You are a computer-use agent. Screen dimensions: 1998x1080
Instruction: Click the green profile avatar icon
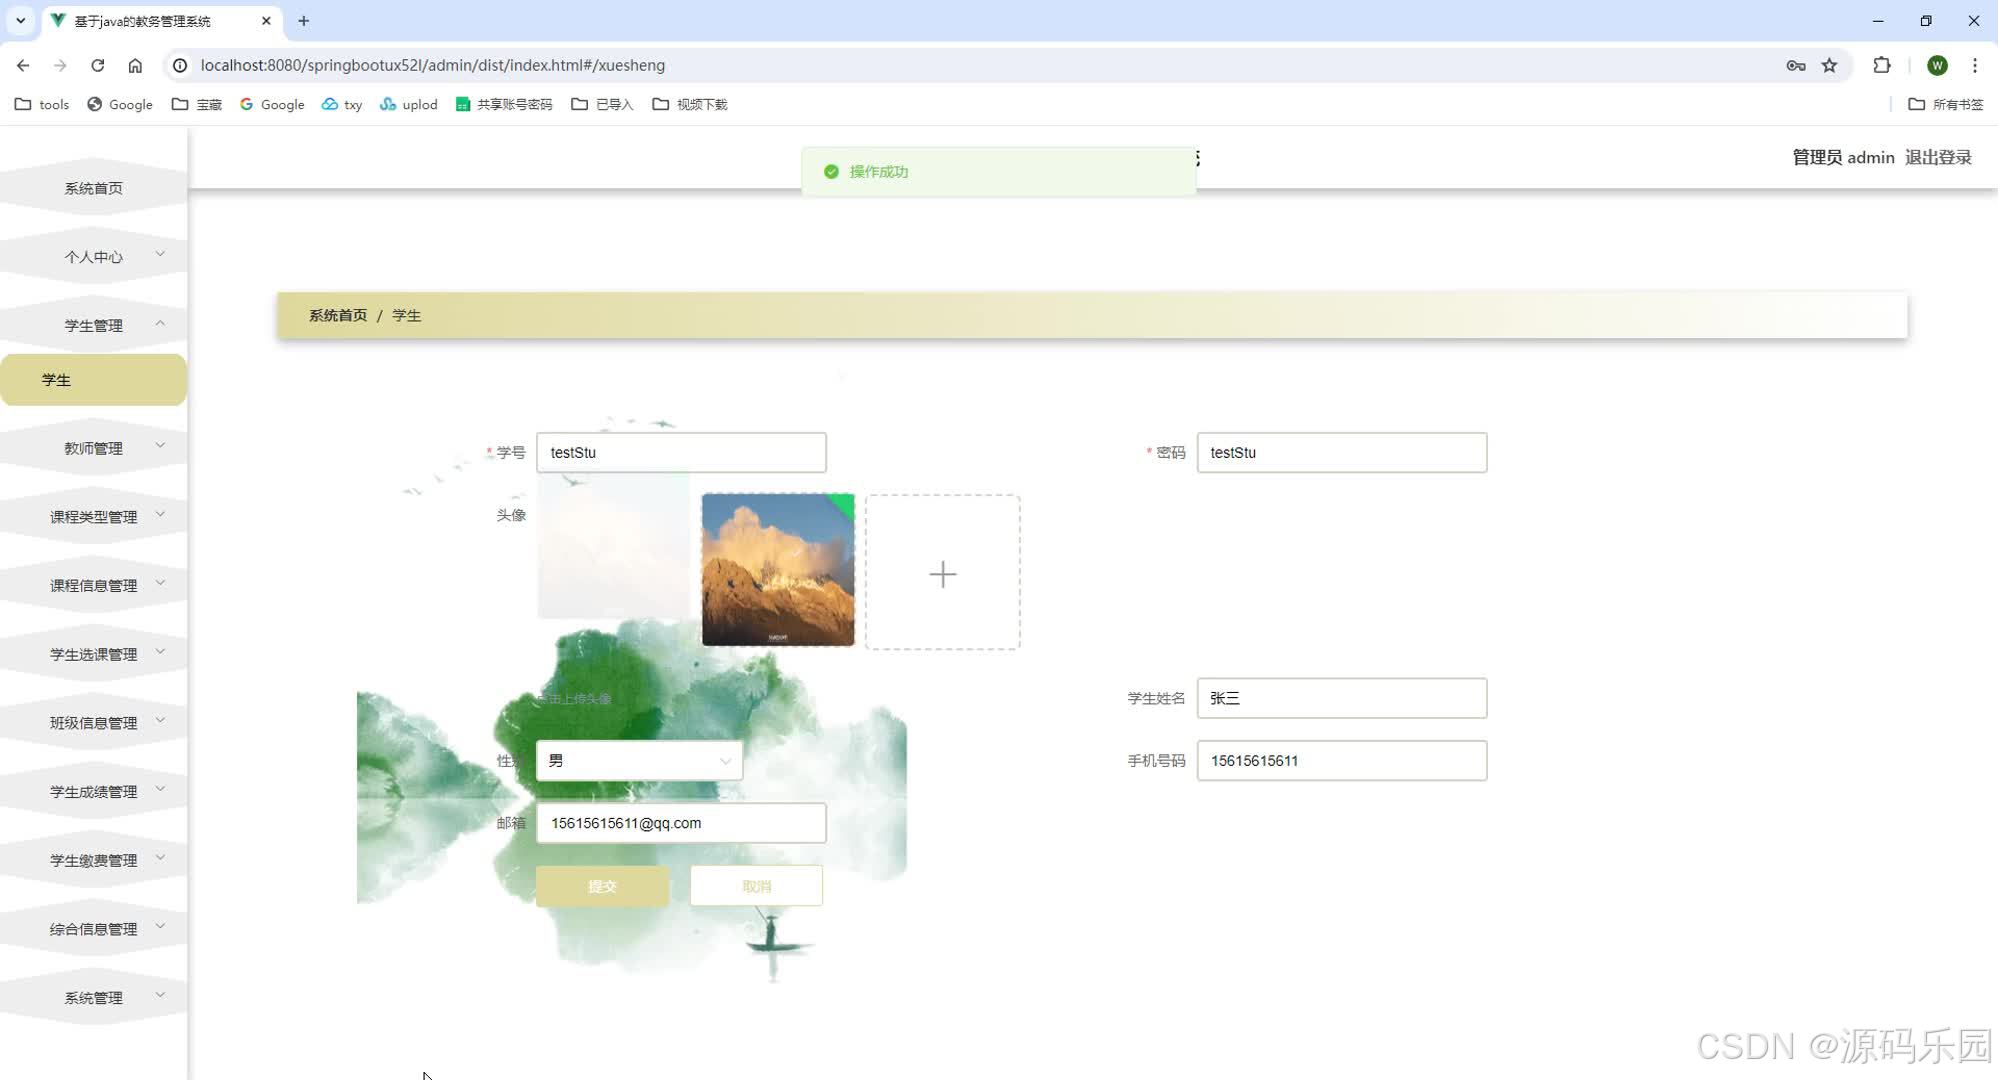(x=1937, y=65)
